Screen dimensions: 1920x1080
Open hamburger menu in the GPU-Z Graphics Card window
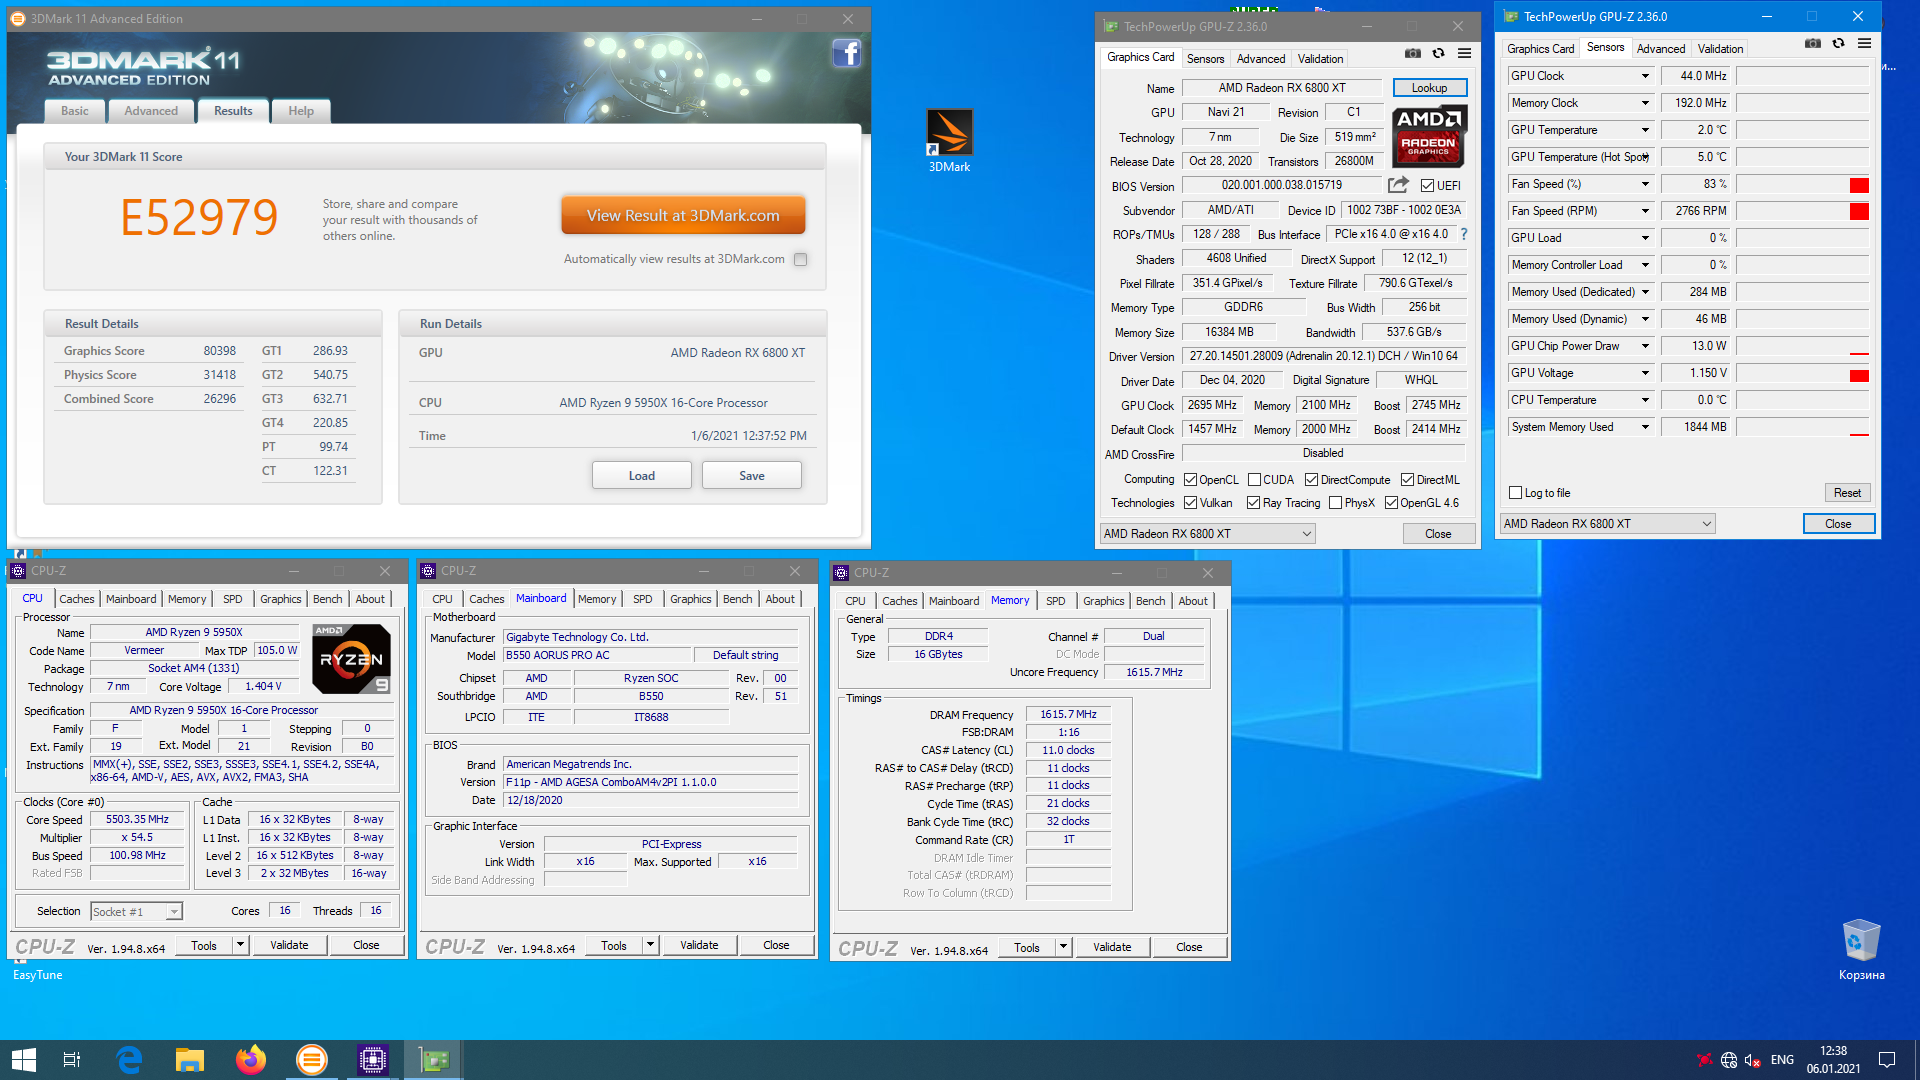[x=1464, y=54]
